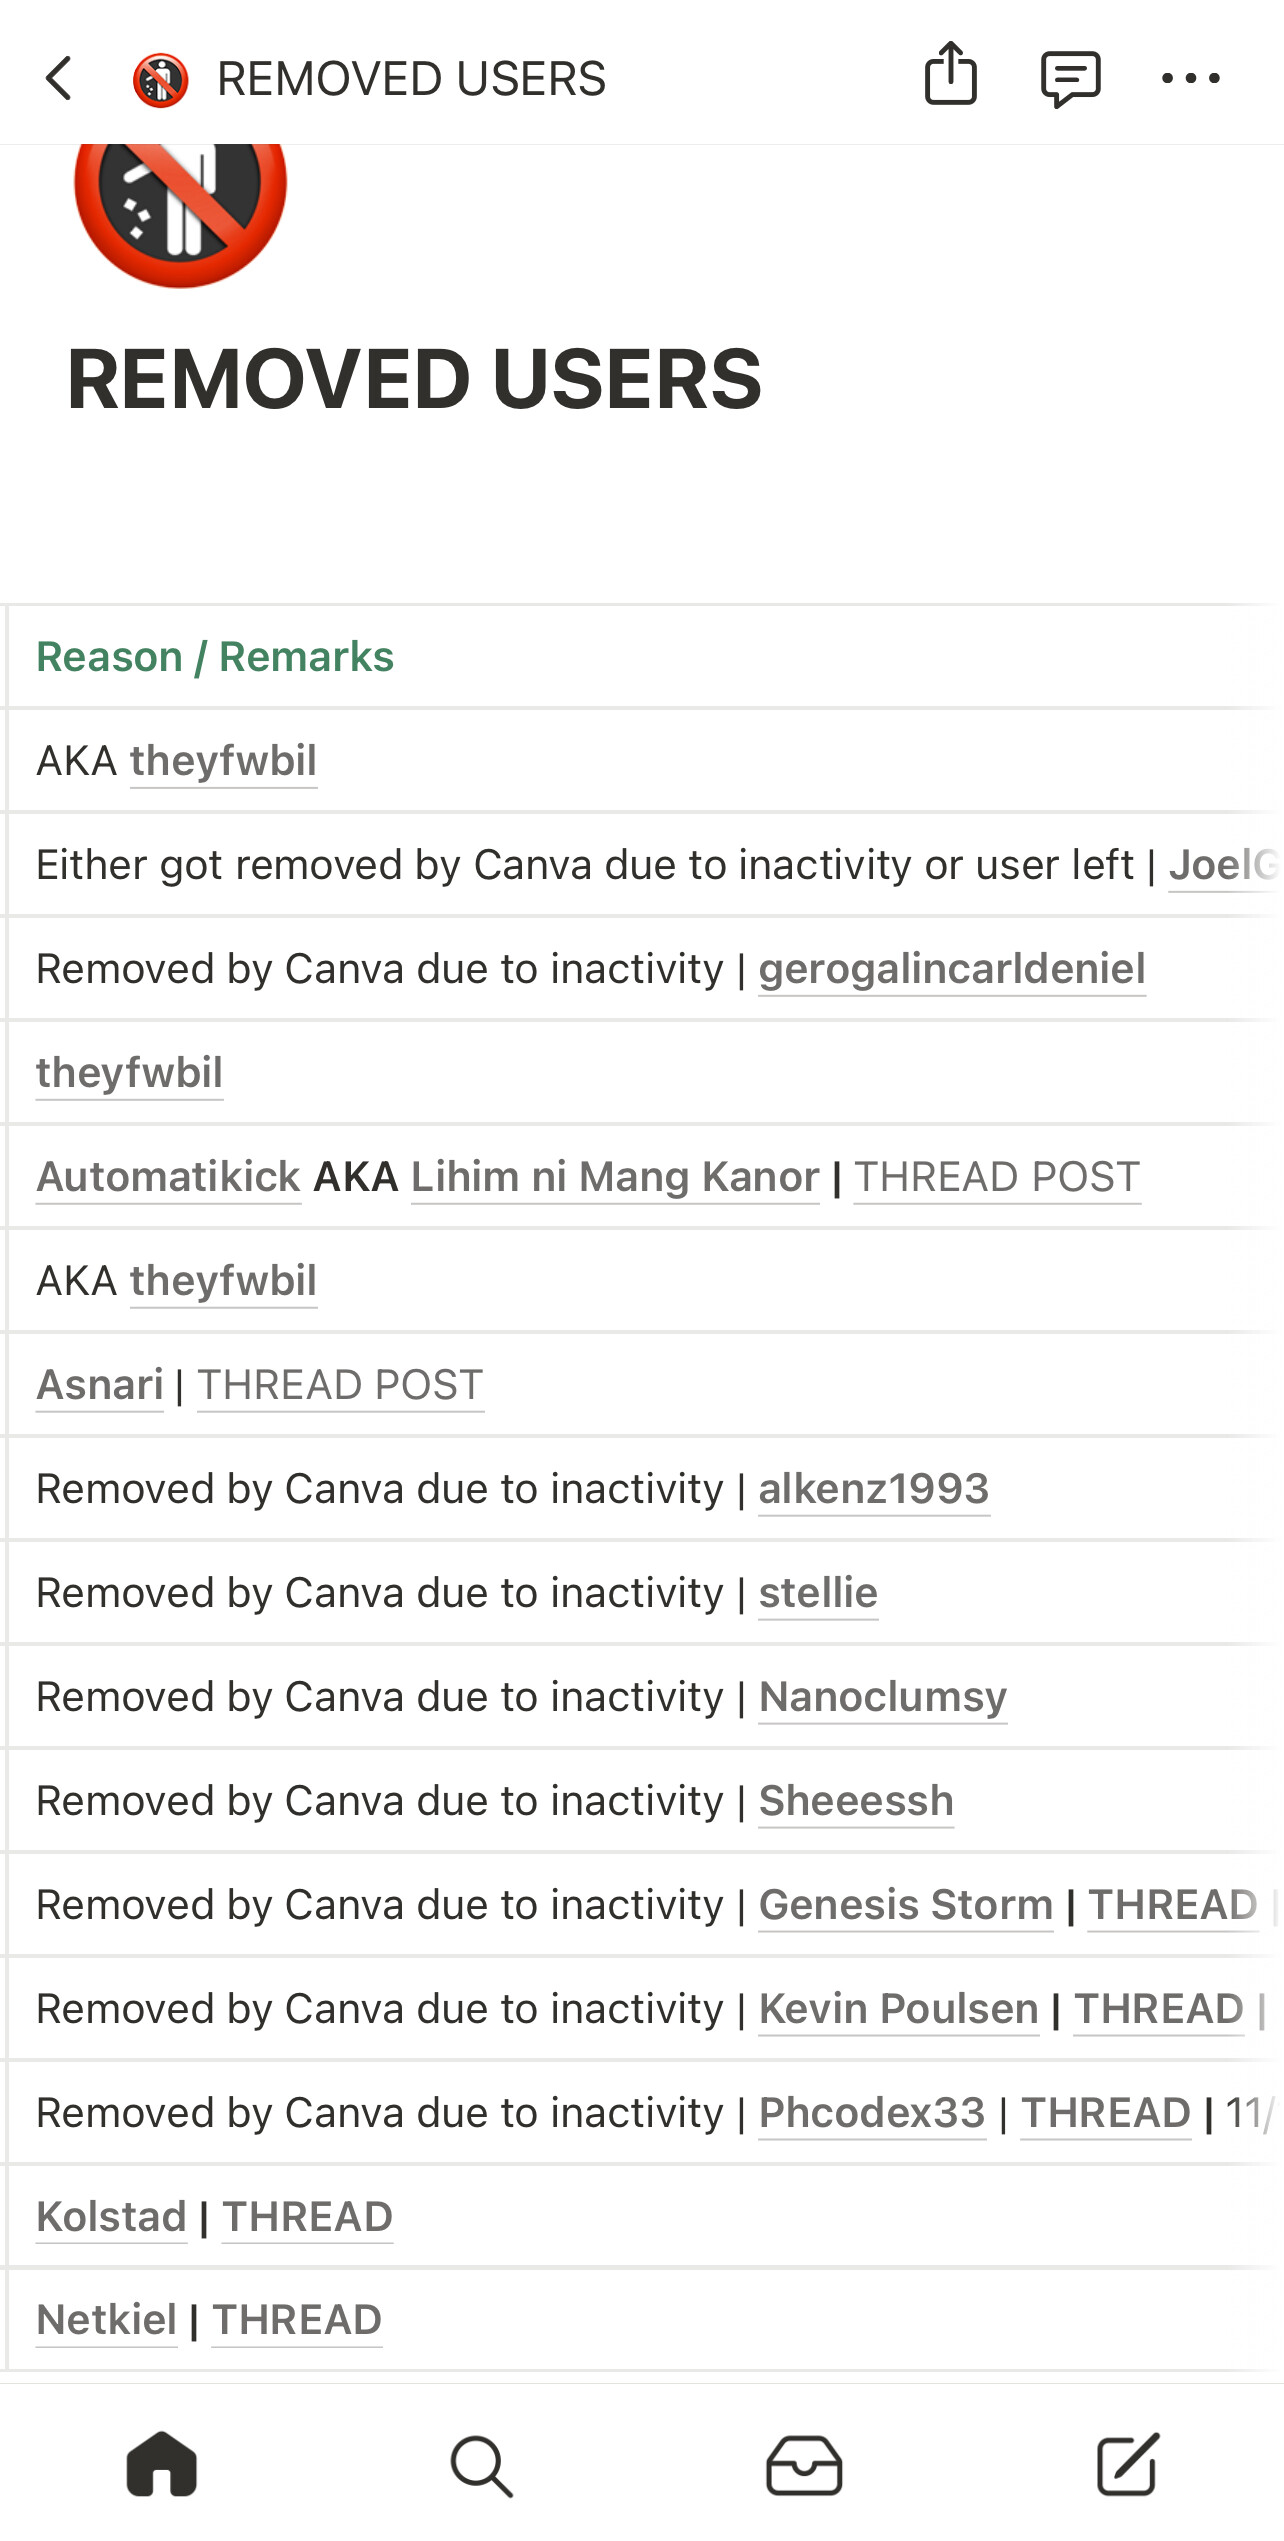Tap the small page icon in header
Viewport: 1284px width, 2541px height.
point(160,80)
